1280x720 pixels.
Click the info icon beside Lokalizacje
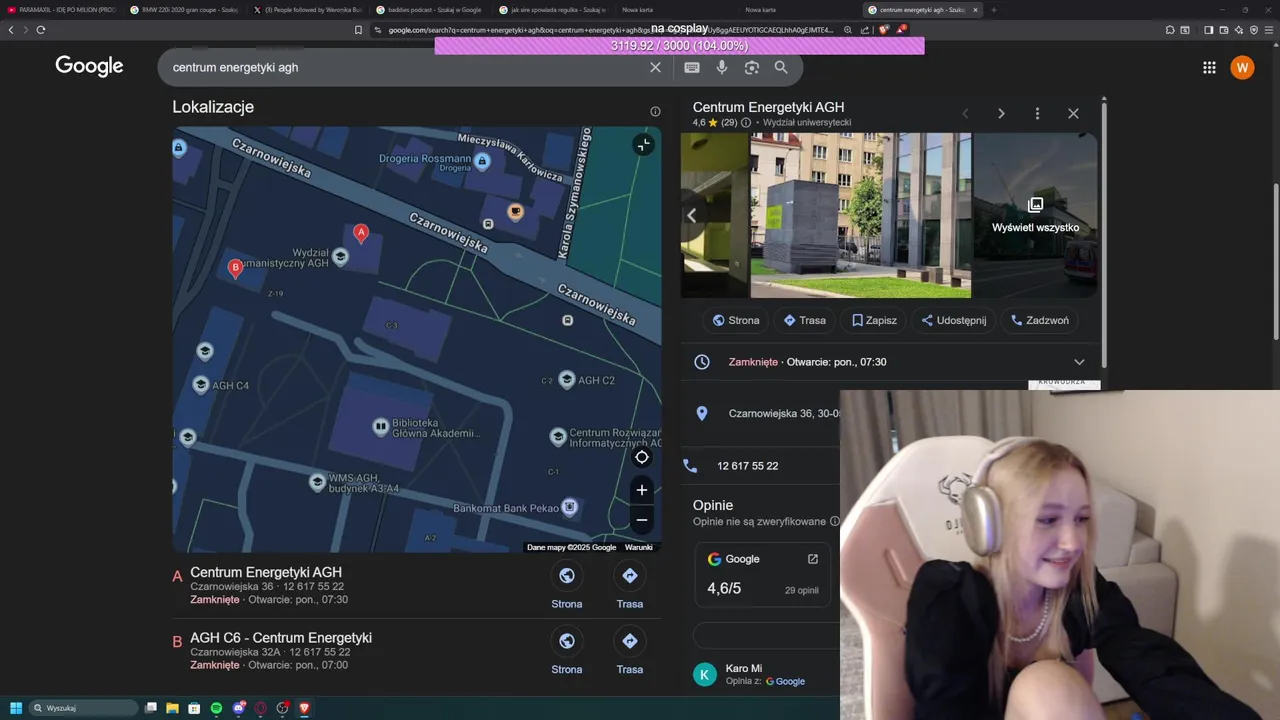(x=655, y=111)
